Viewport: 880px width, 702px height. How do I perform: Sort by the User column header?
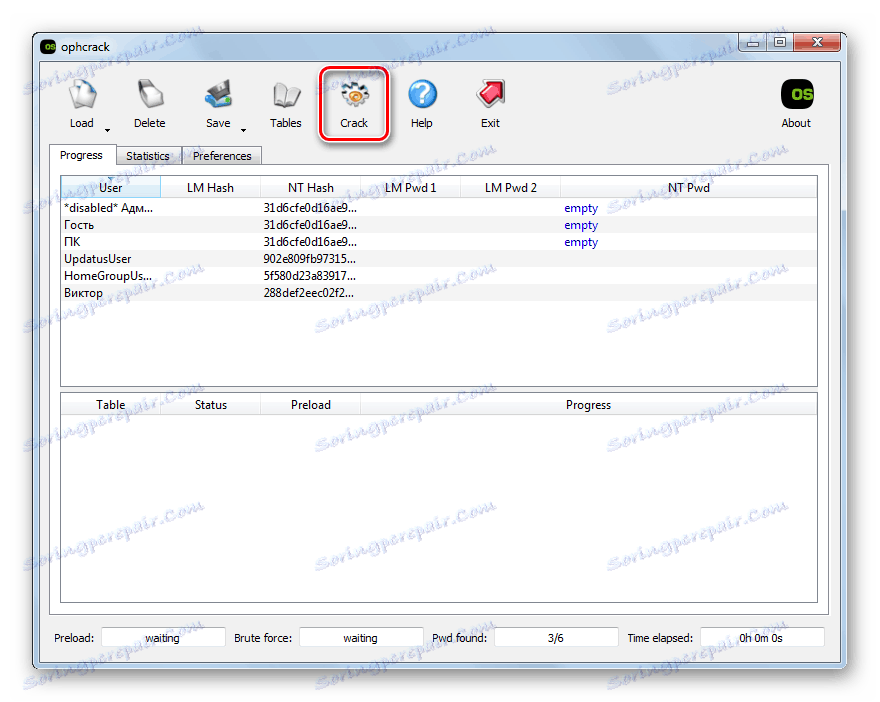111,187
